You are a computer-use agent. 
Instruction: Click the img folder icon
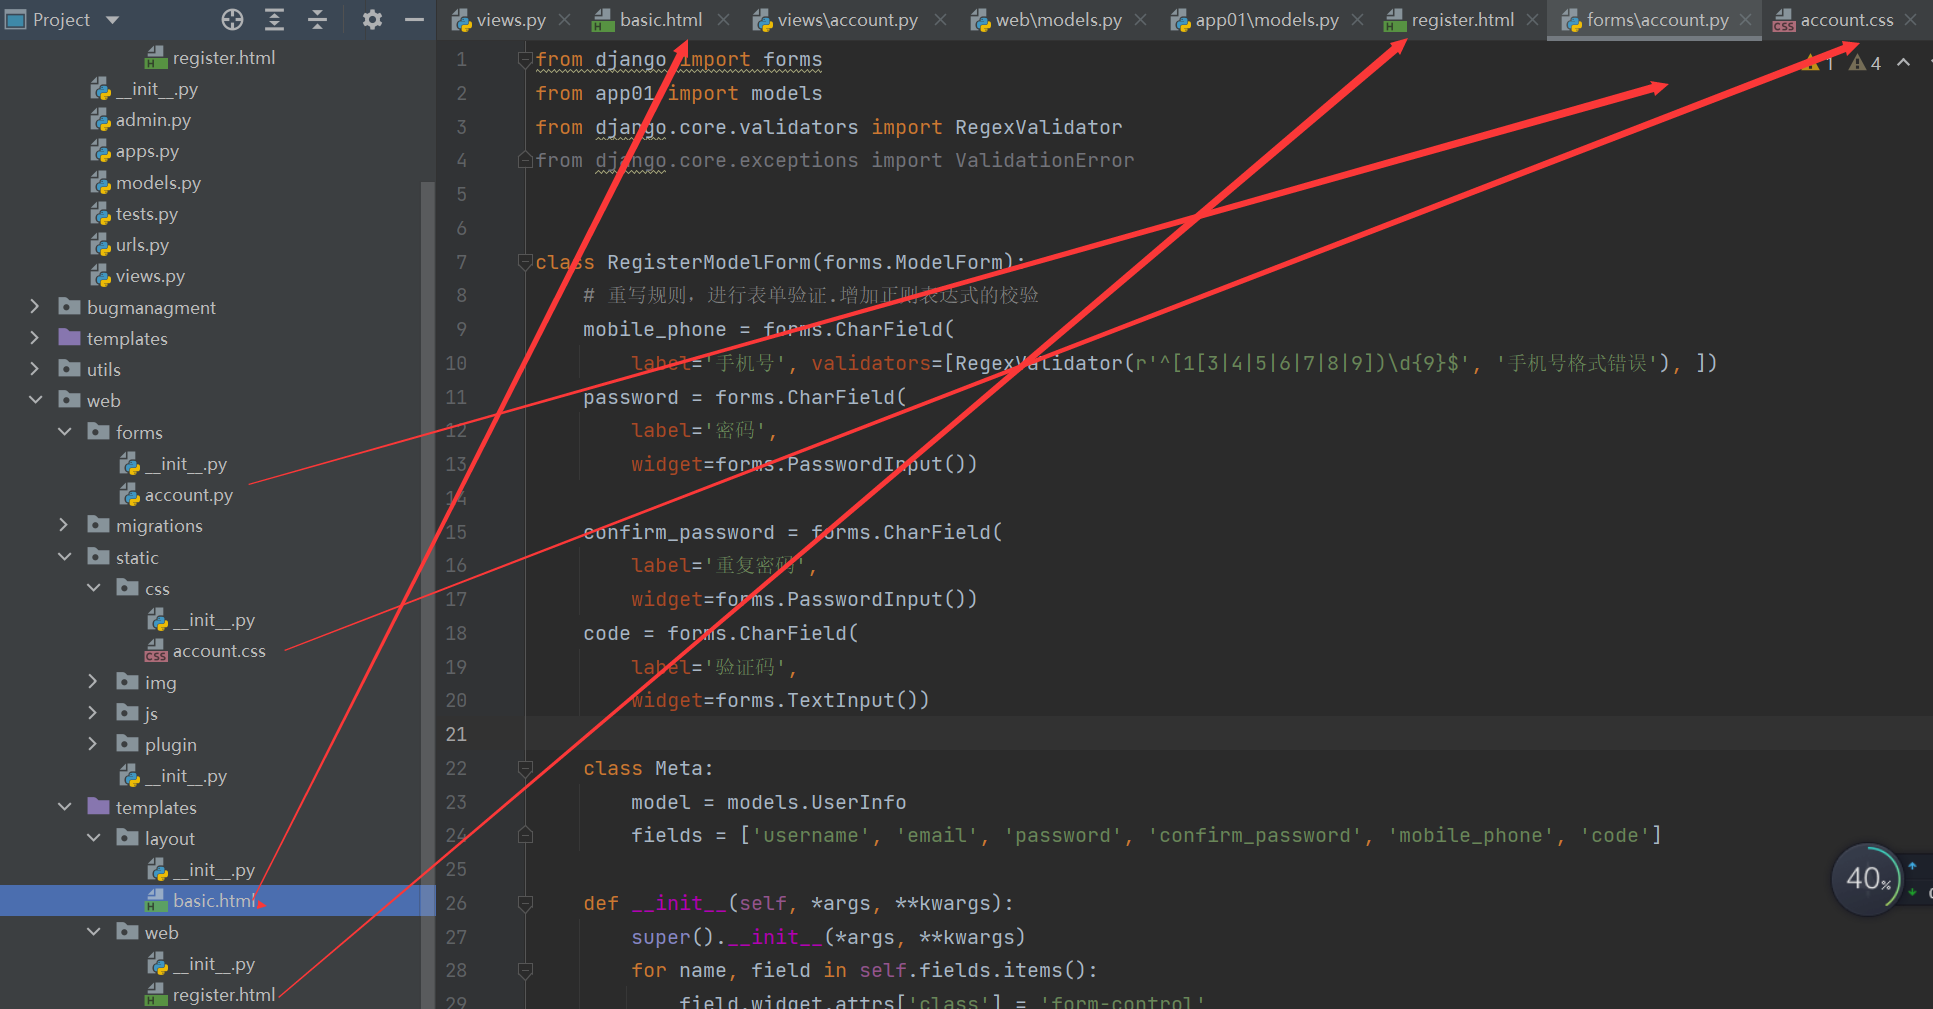(x=127, y=682)
